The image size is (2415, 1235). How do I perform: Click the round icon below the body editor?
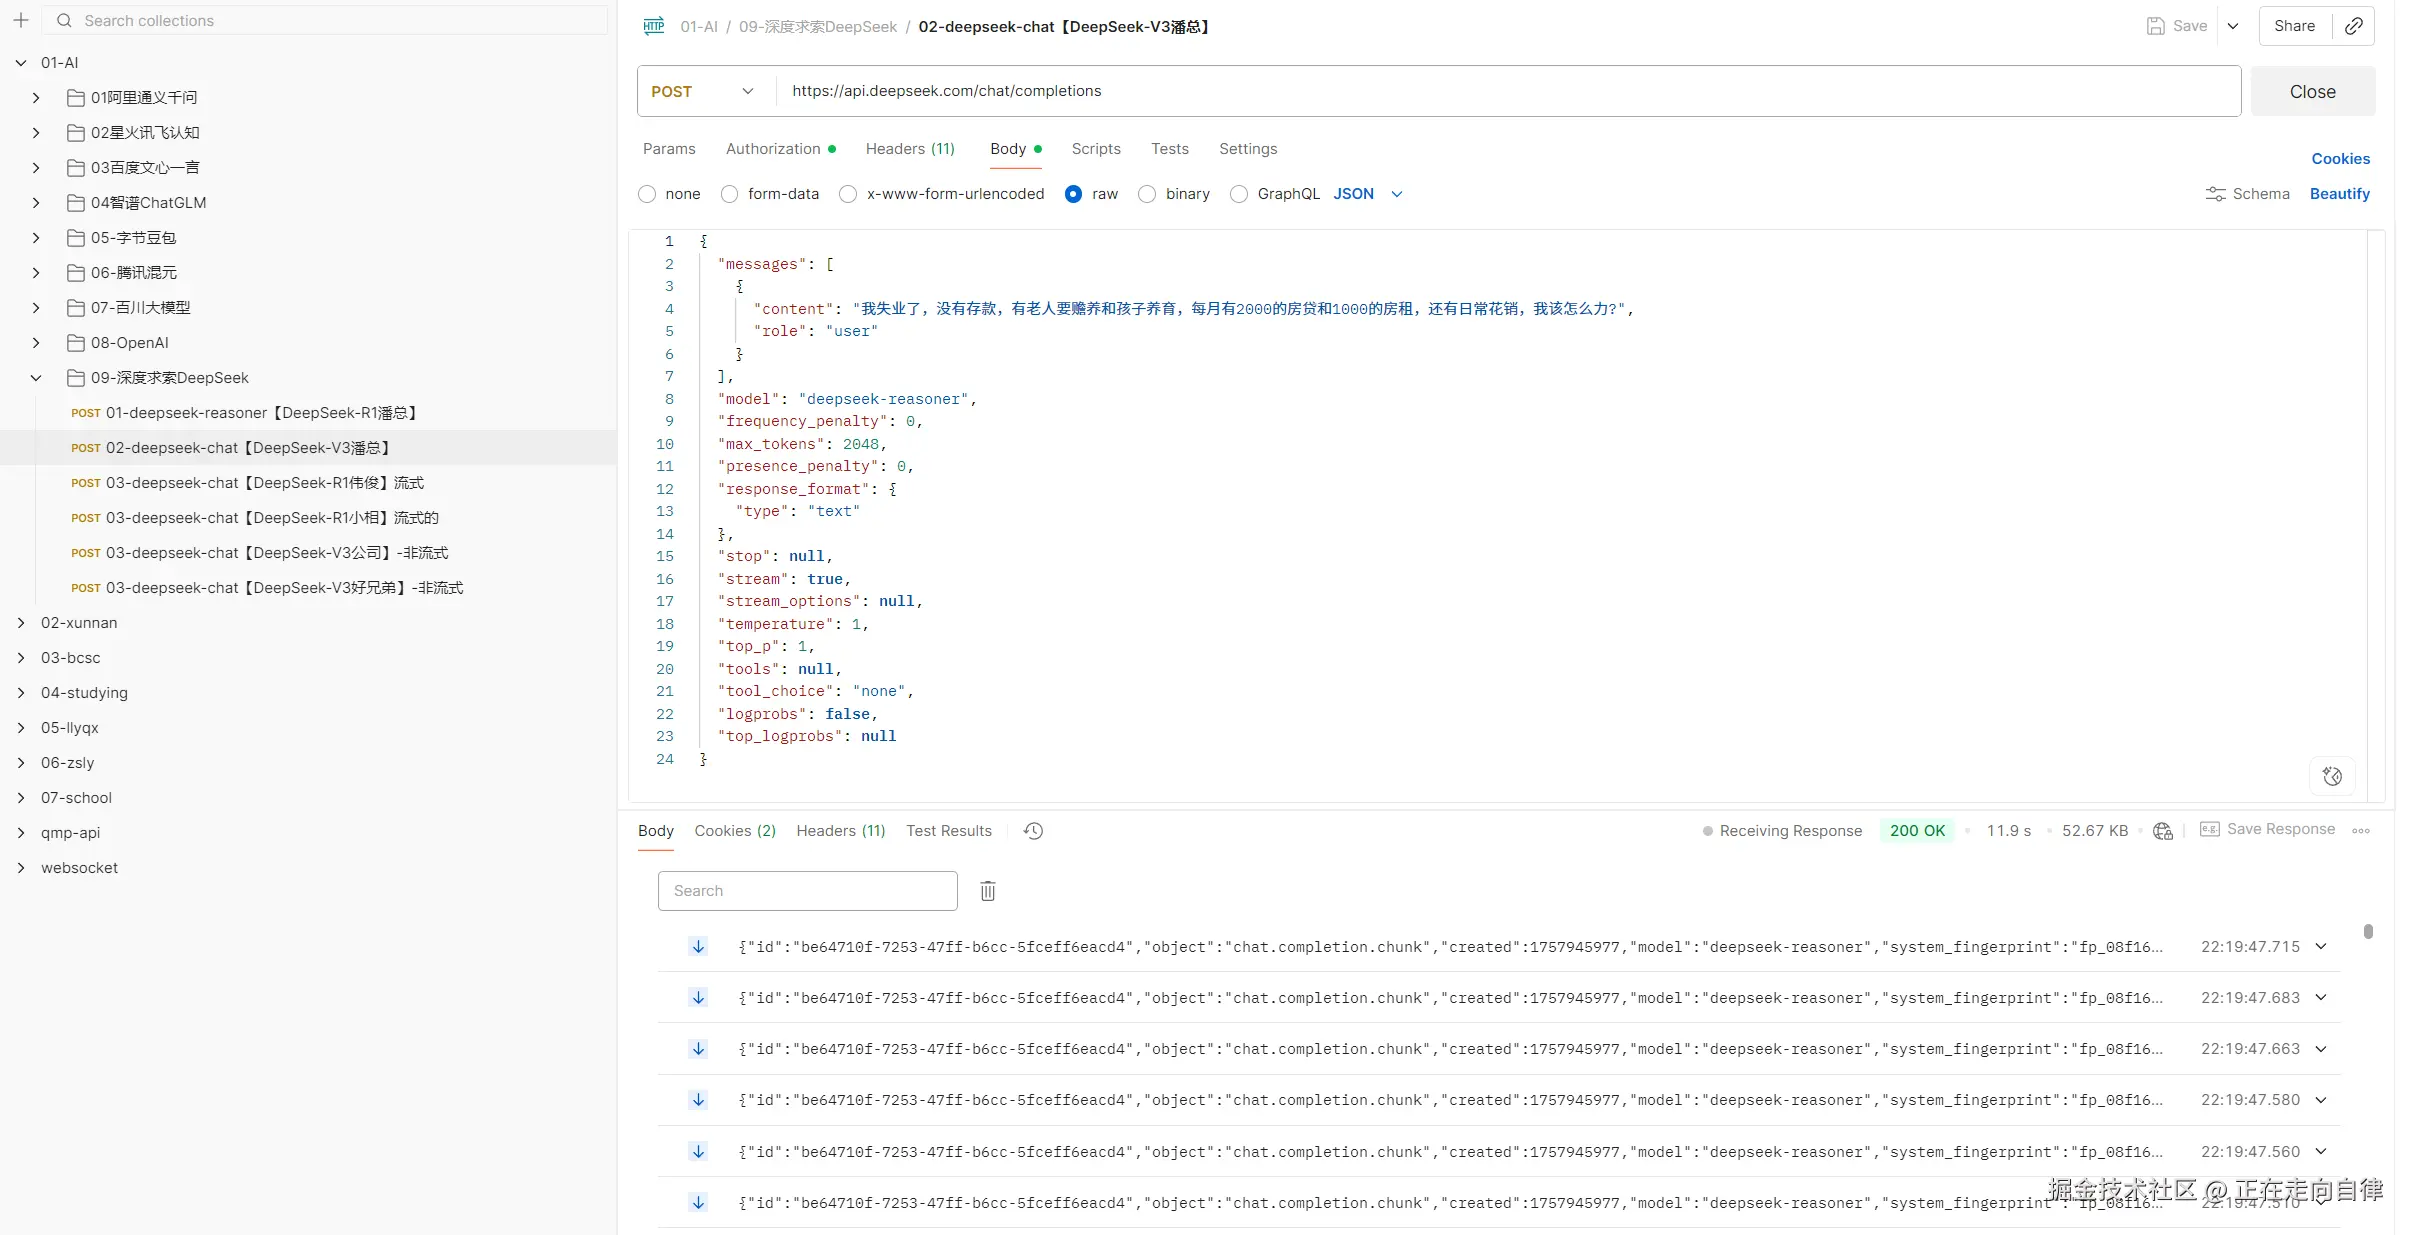2332,776
